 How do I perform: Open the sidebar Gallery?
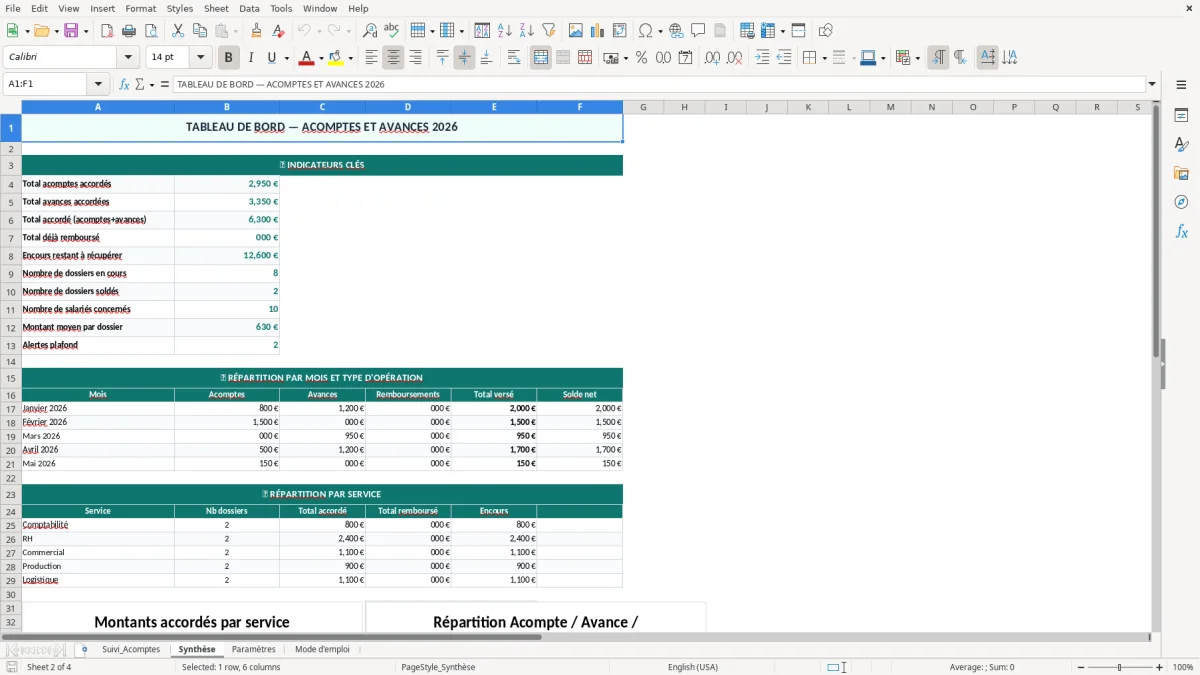point(1181,173)
